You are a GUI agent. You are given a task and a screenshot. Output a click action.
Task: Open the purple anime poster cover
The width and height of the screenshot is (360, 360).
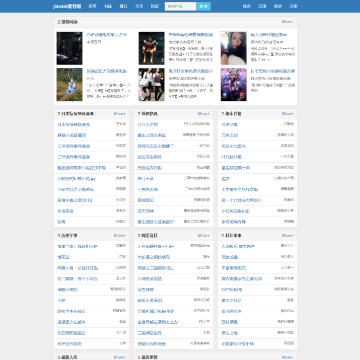[234, 85]
